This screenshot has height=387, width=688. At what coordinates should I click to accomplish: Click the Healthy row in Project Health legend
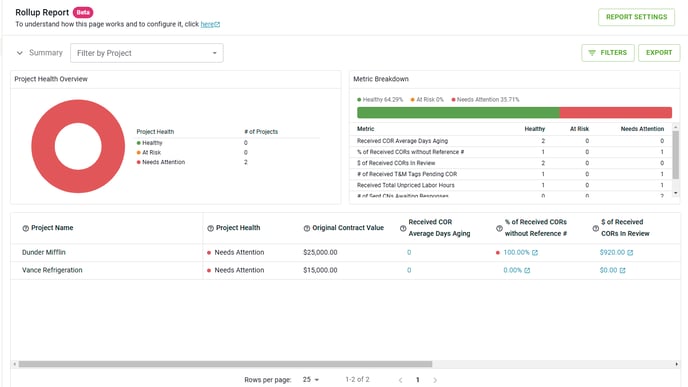[x=228, y=143]
